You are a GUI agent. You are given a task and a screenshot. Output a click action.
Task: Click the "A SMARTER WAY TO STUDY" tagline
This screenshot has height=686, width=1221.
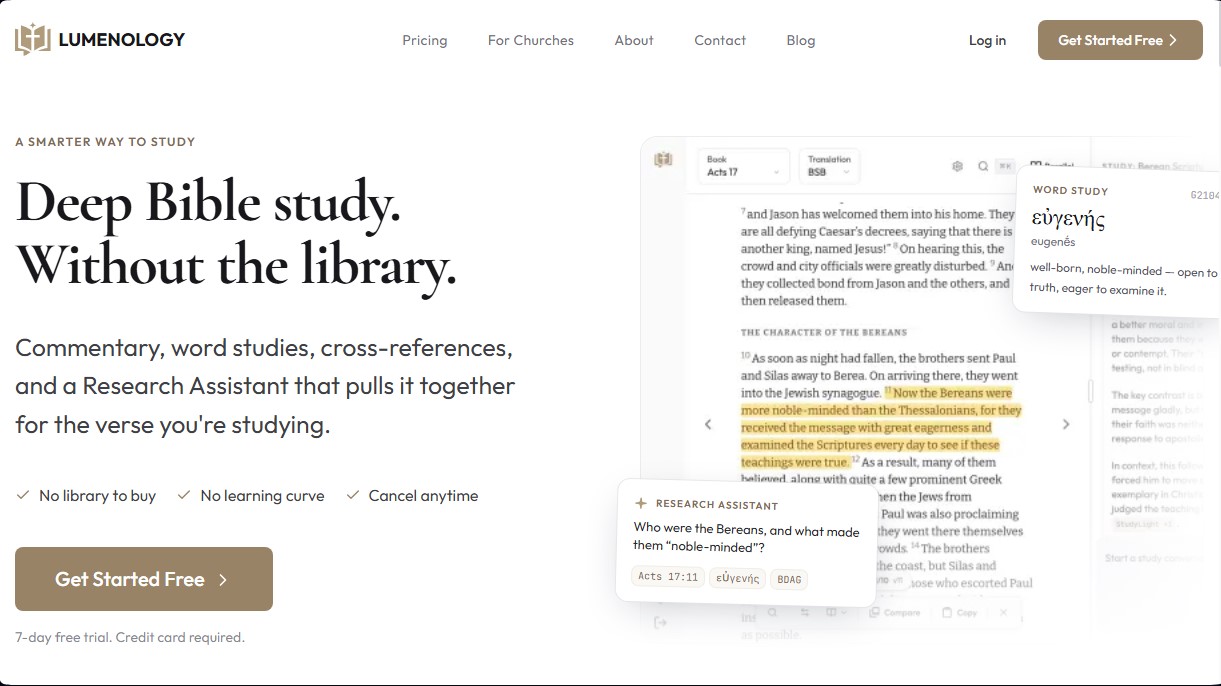tap(105, 142)
